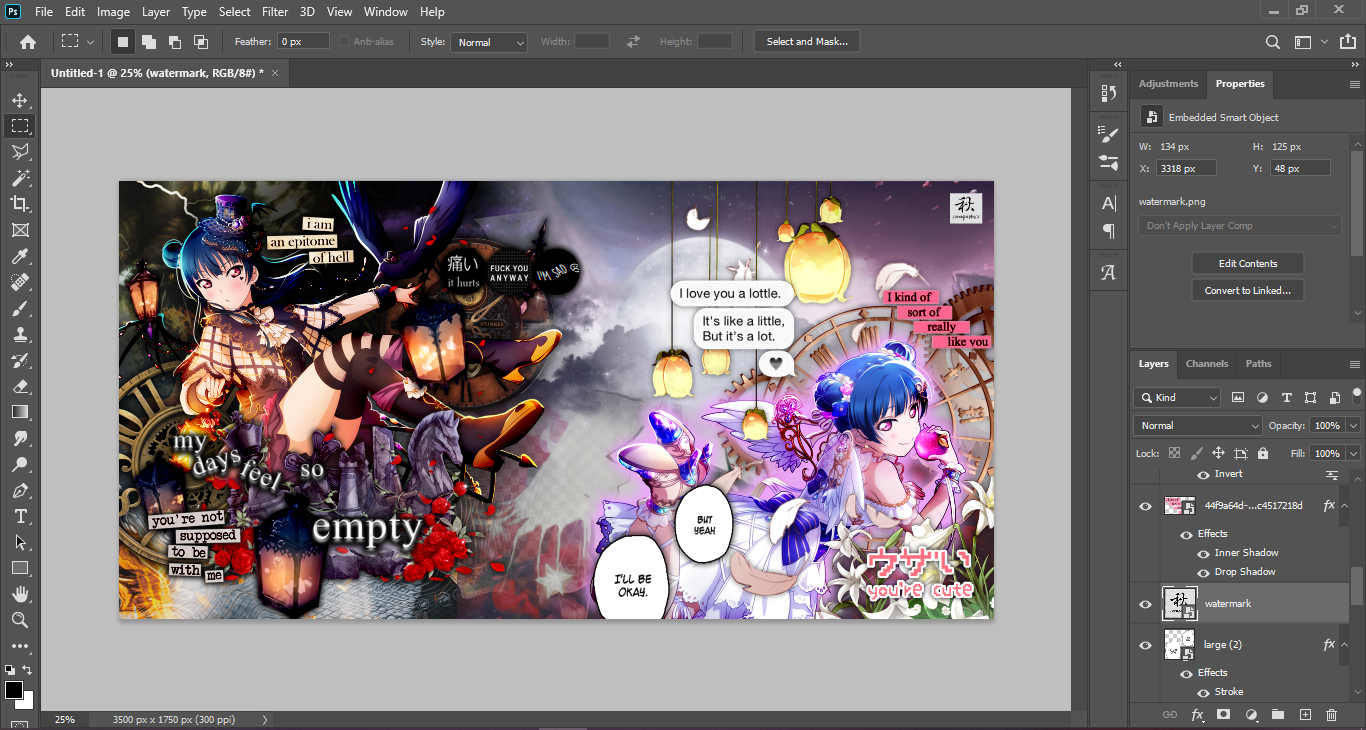Open the Opacity slider dropdown arrow
Screen dimensions: 1366x730
tap(1353, 426)
